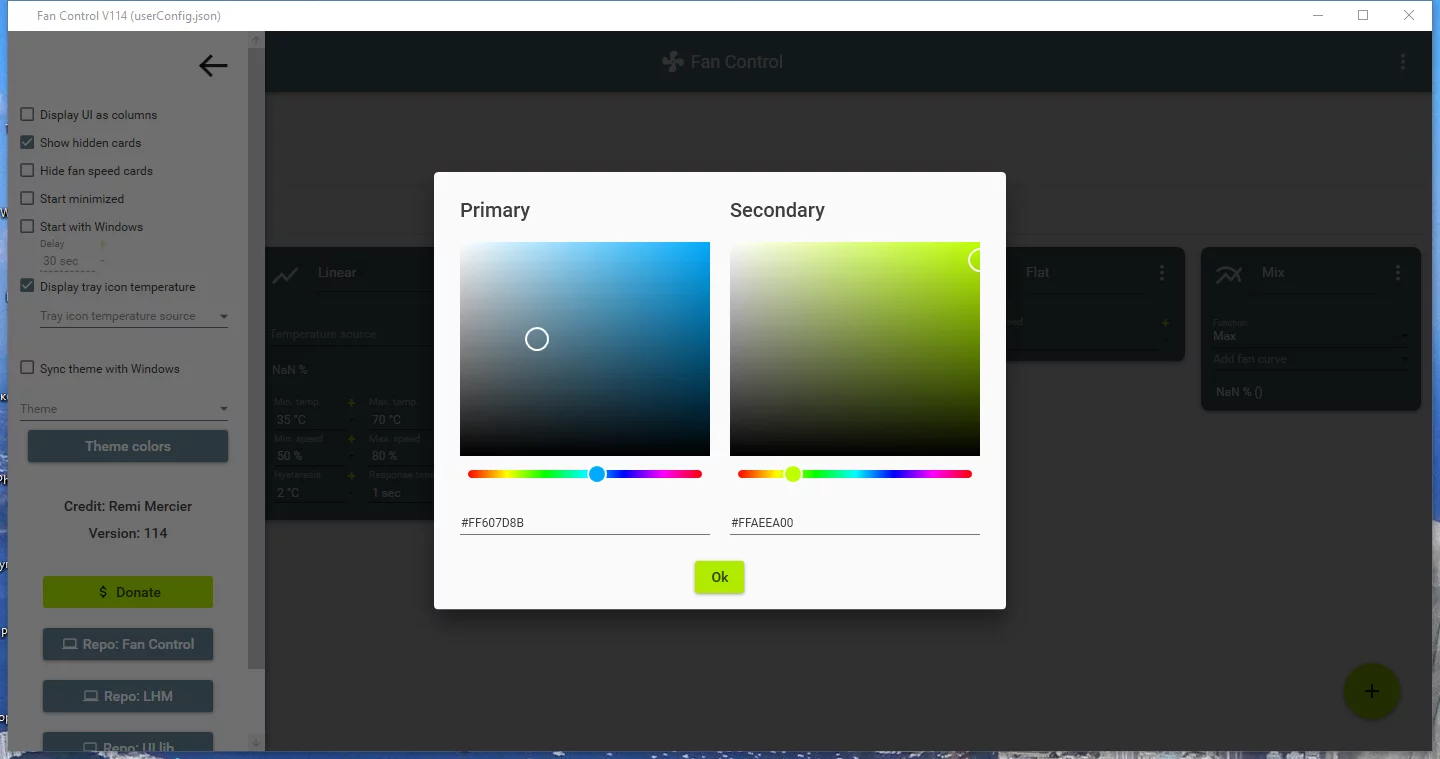Click the Credit: Remi Mercier text

pos(128,506)
